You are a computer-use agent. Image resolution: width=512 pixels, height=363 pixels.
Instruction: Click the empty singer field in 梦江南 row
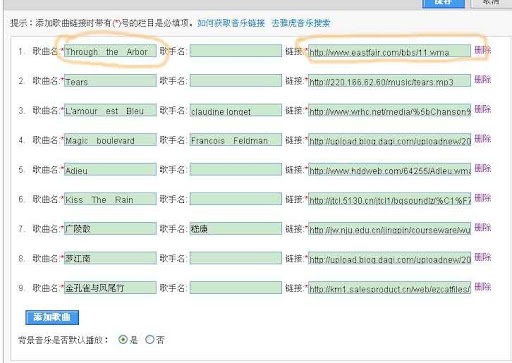(x=236, y=258)
